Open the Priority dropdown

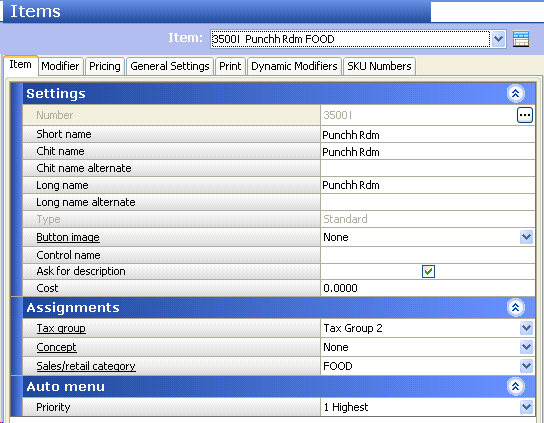click(526, 407)
